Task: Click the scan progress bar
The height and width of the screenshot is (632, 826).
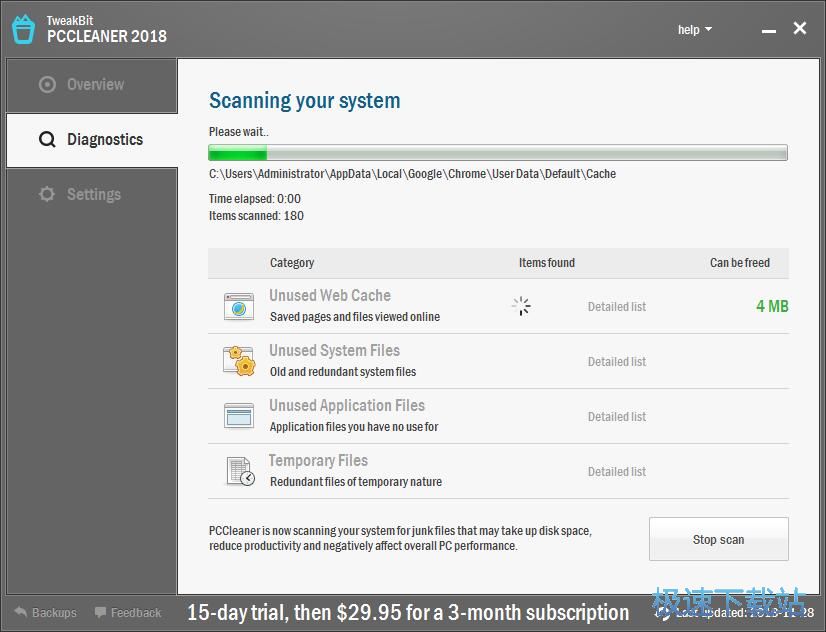Action: coord(498,152)
